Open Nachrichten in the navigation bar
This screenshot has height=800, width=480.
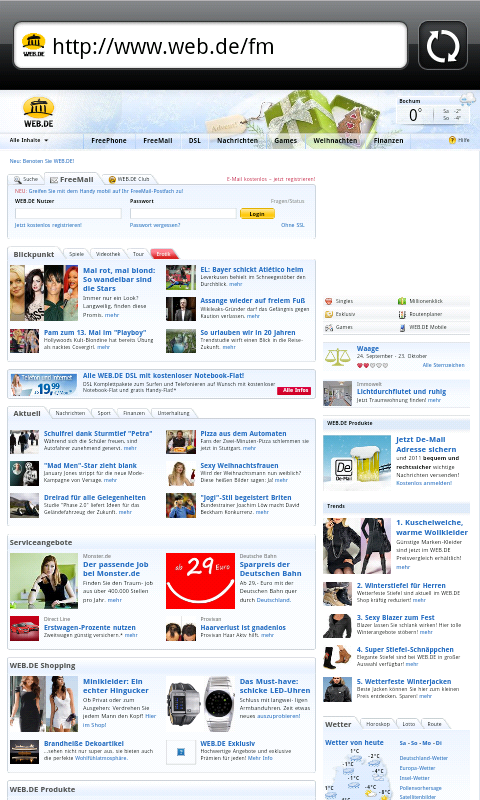[237, 141]
